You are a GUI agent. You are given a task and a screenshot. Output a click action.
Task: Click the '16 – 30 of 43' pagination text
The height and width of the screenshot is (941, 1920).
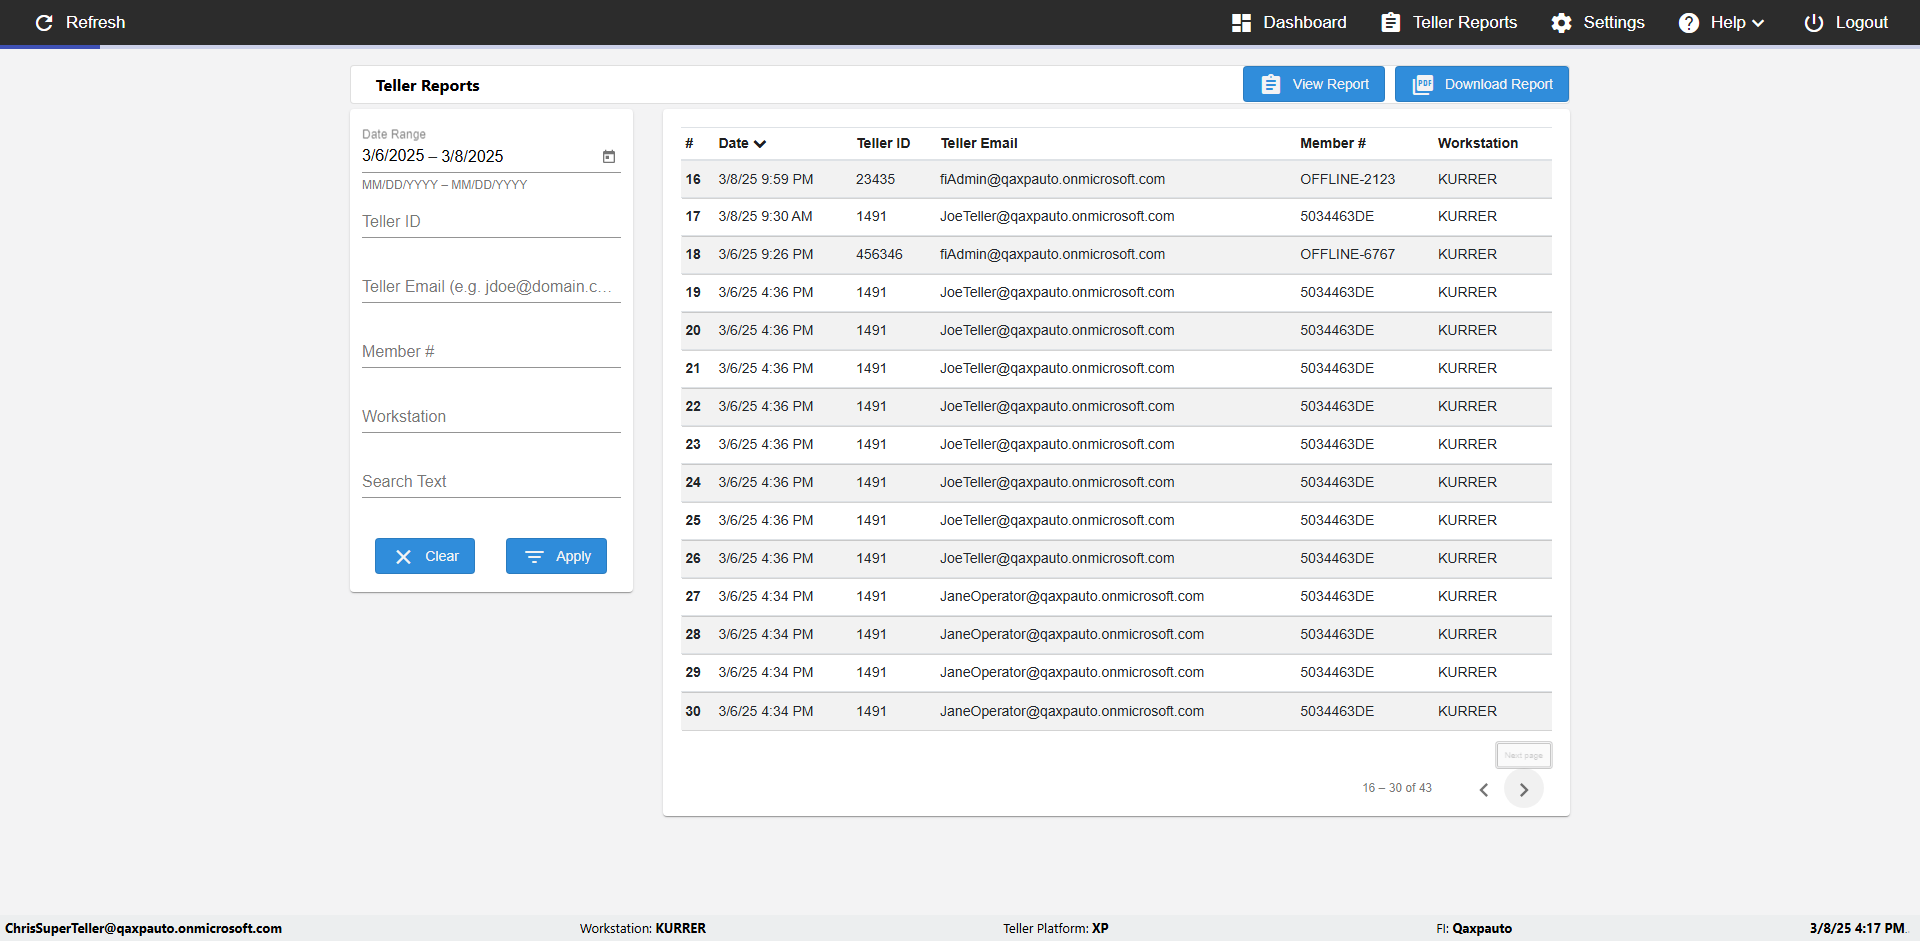tap(1397, 788)
